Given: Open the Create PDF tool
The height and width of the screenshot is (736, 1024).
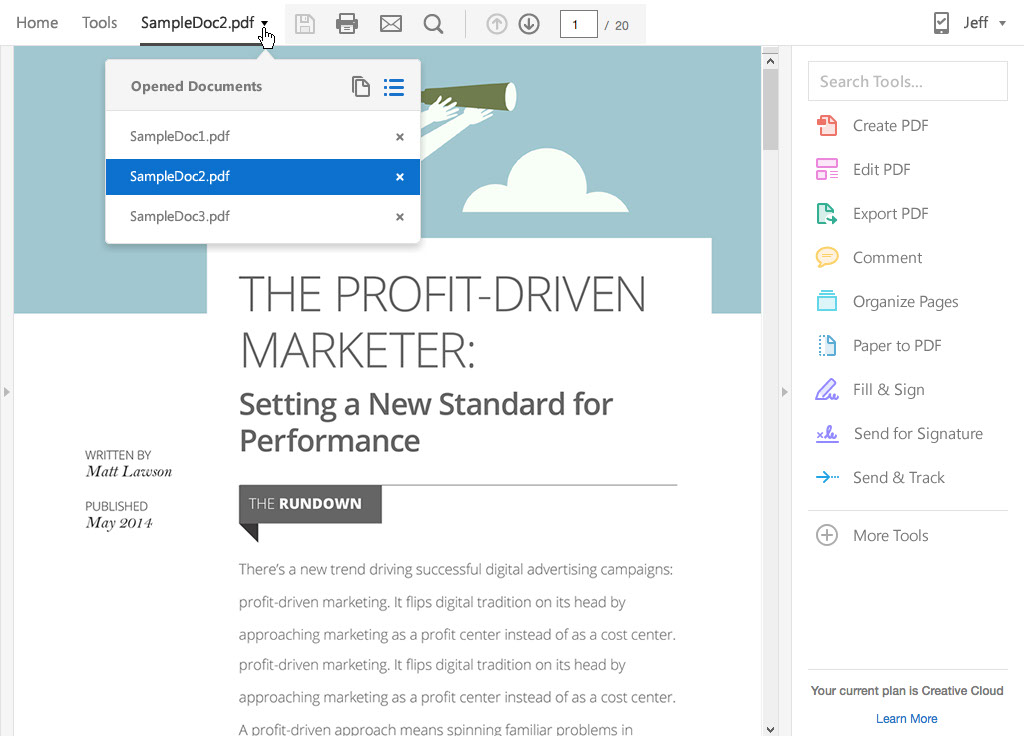Looking at the screenshot, I should click(889, 126).
